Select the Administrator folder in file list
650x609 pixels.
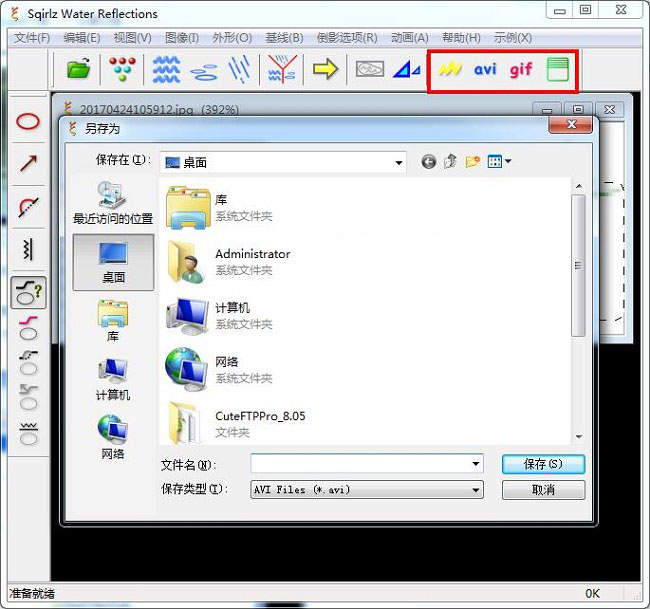point(228,262)
